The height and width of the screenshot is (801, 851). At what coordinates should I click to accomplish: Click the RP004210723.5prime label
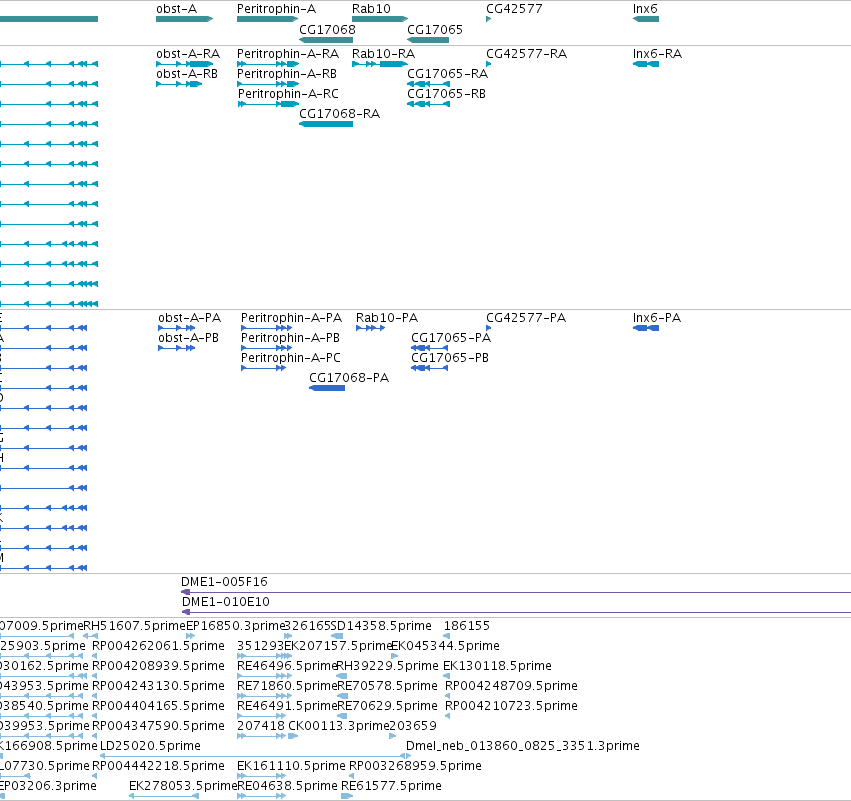(511, 706)
